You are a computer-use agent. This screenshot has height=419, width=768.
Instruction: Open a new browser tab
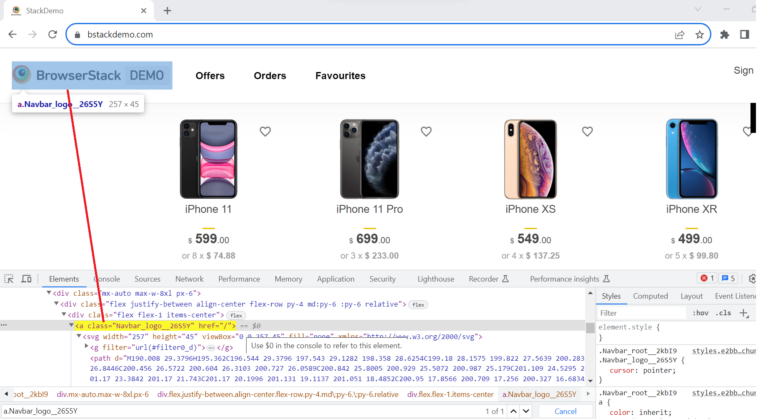point(167,10)
